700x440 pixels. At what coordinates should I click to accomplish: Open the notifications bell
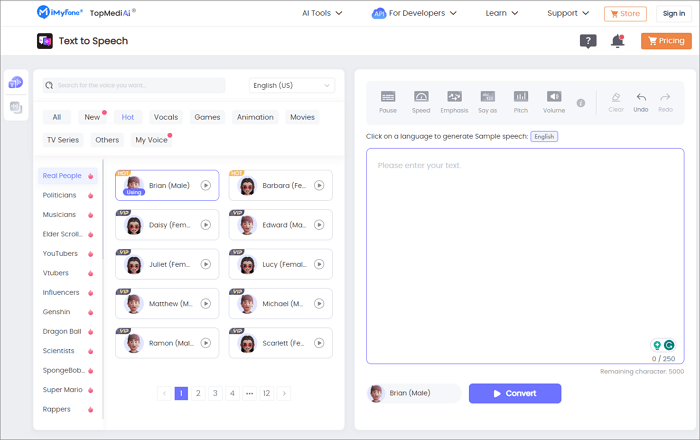point(617,41)
